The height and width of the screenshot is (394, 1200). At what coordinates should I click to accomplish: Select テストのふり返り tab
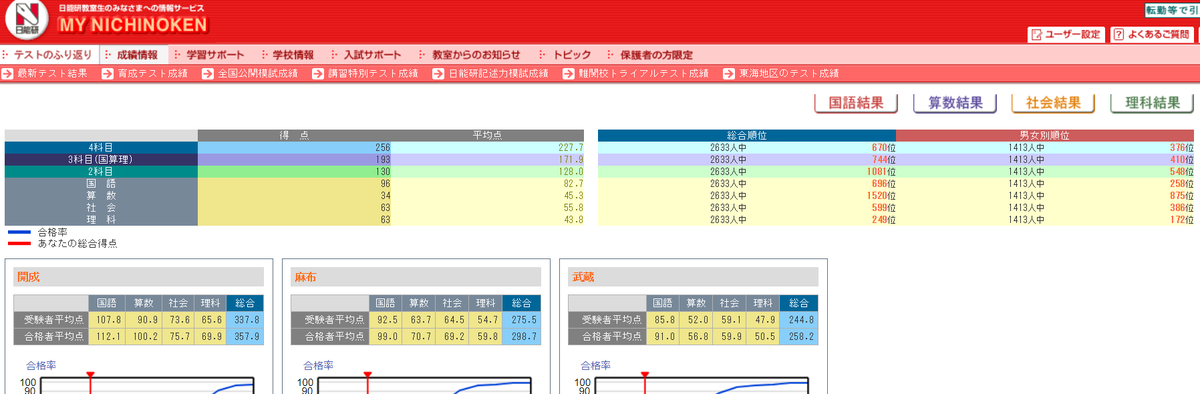48,54
